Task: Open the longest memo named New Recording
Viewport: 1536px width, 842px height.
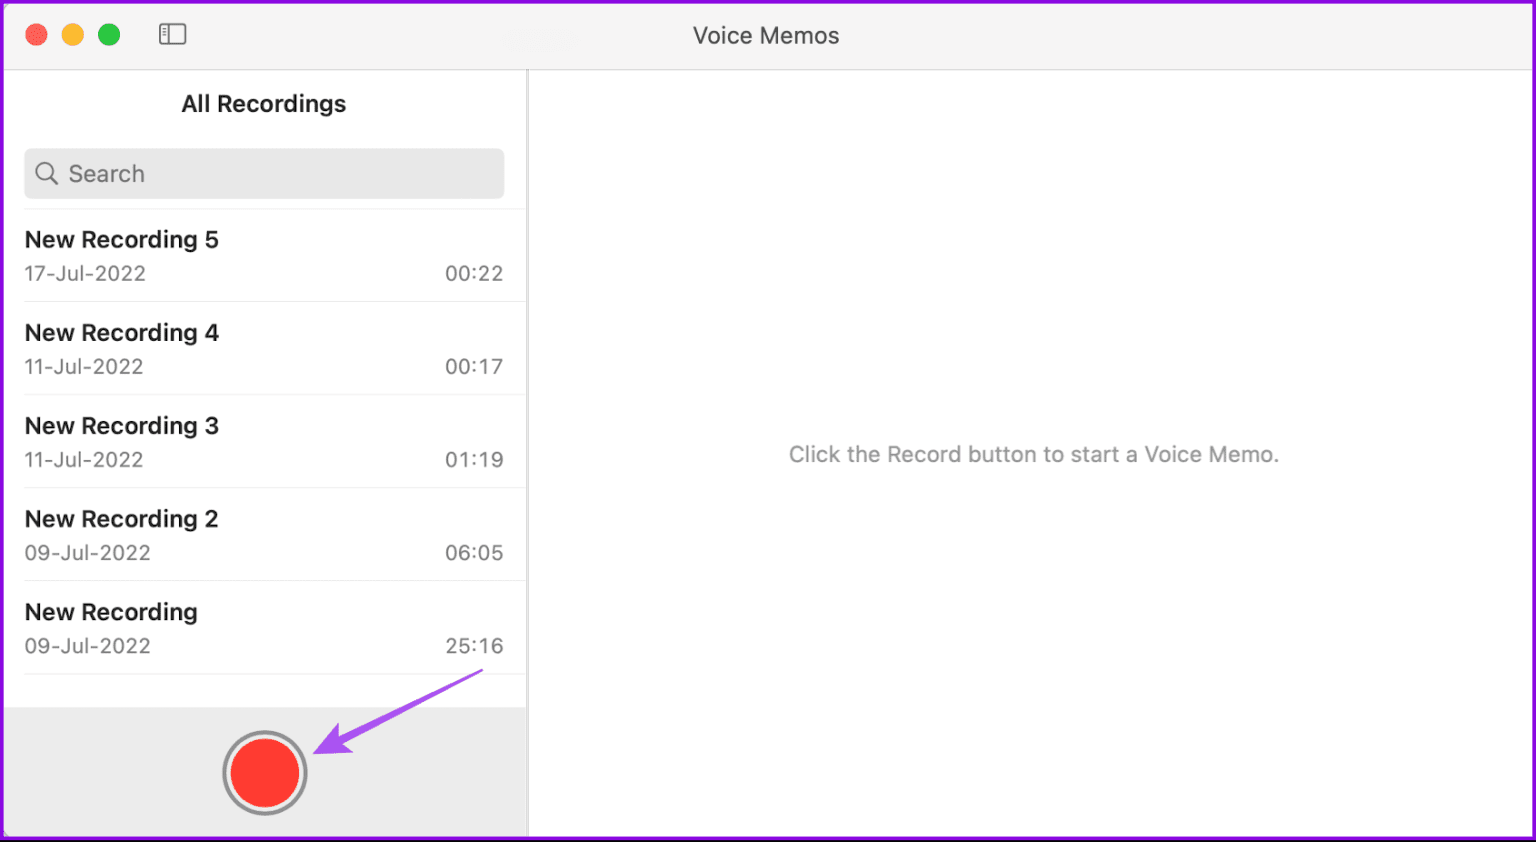Action: (263, 627)
